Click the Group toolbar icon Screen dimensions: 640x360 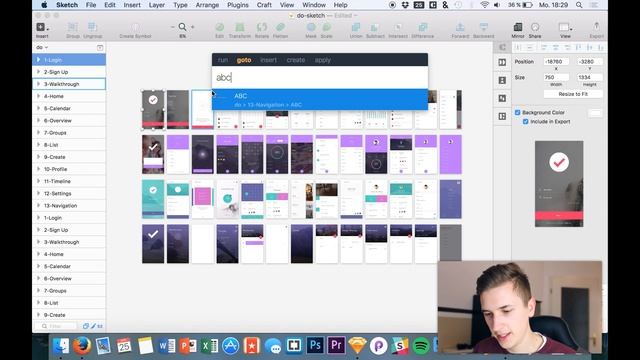click(73, 27)
